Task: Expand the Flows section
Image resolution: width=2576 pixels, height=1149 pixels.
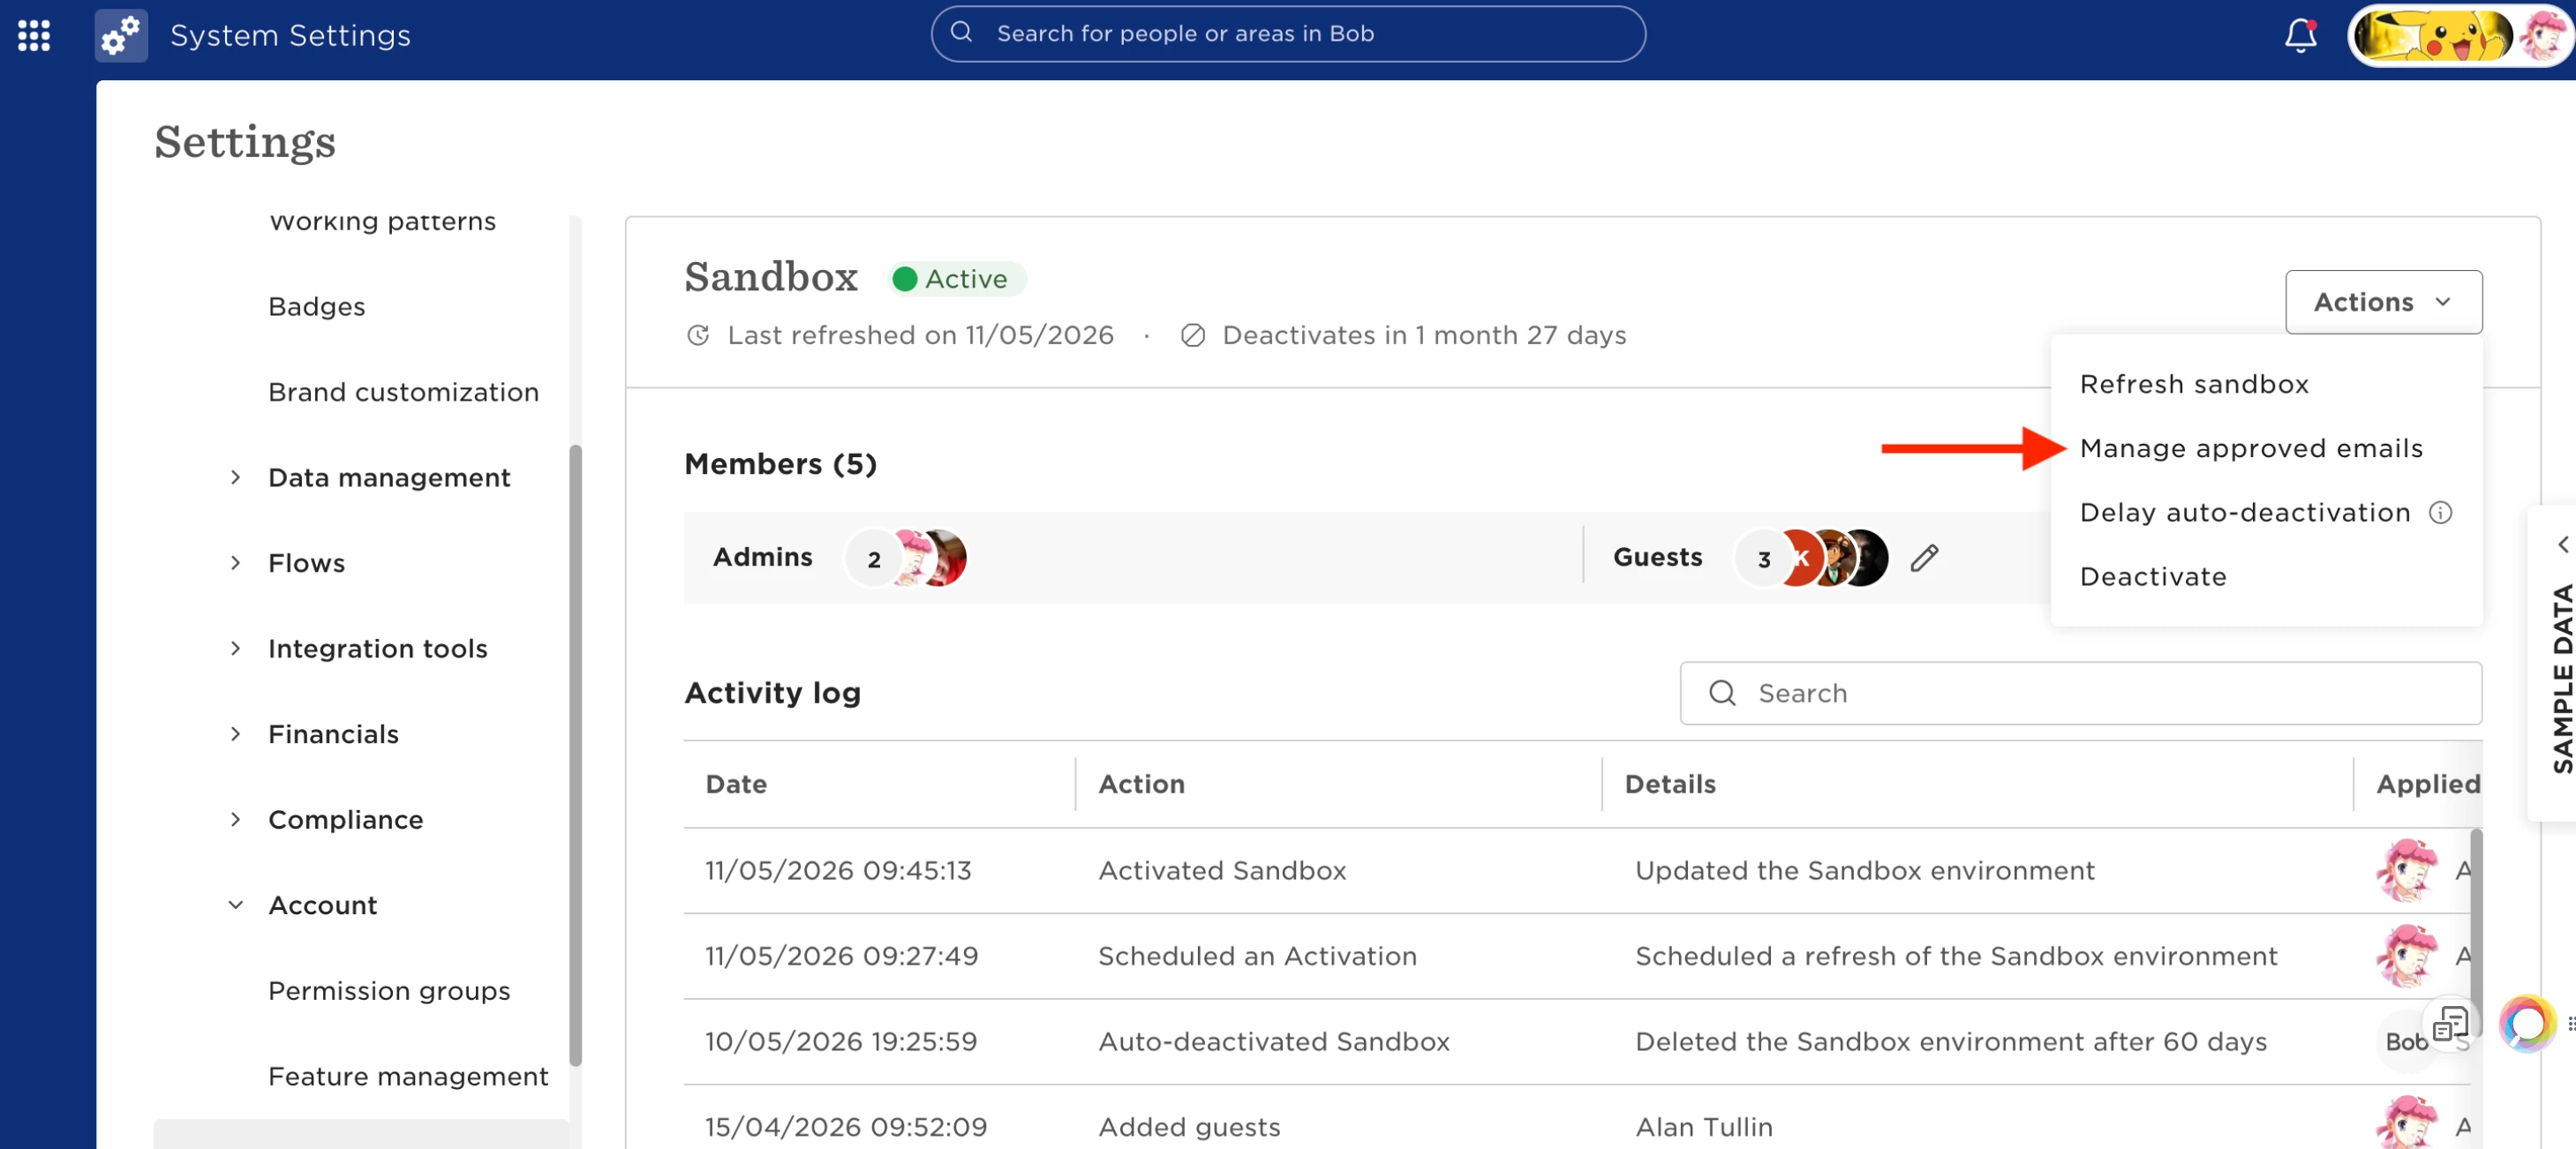Action: [235, 563]
